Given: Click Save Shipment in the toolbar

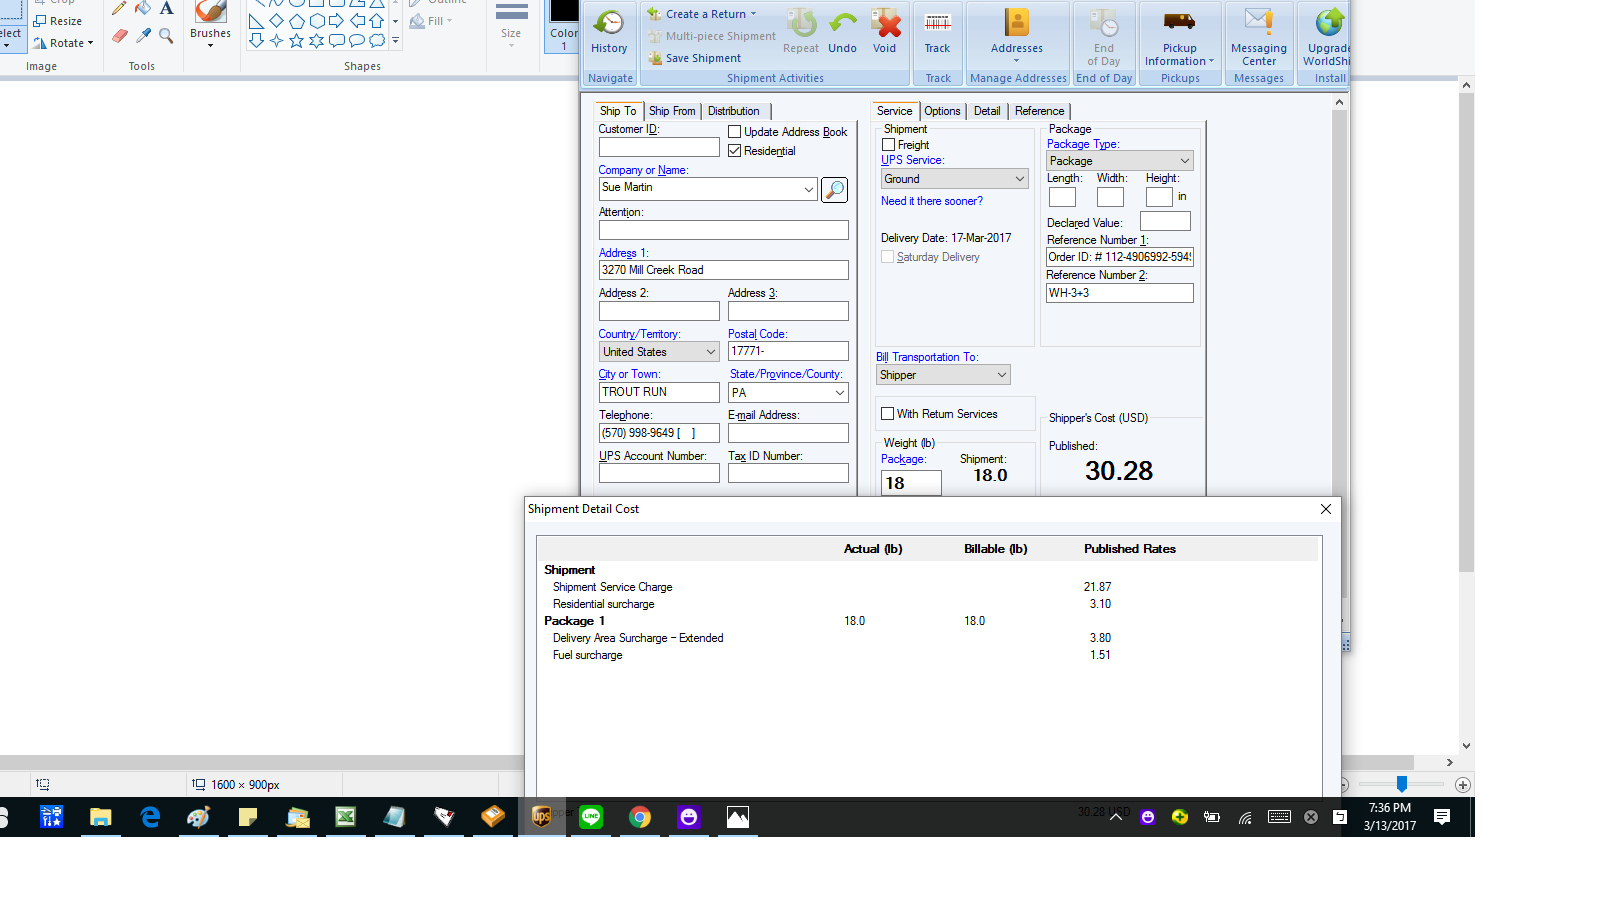Looking at the screenshot, I should tap(695, 58).
